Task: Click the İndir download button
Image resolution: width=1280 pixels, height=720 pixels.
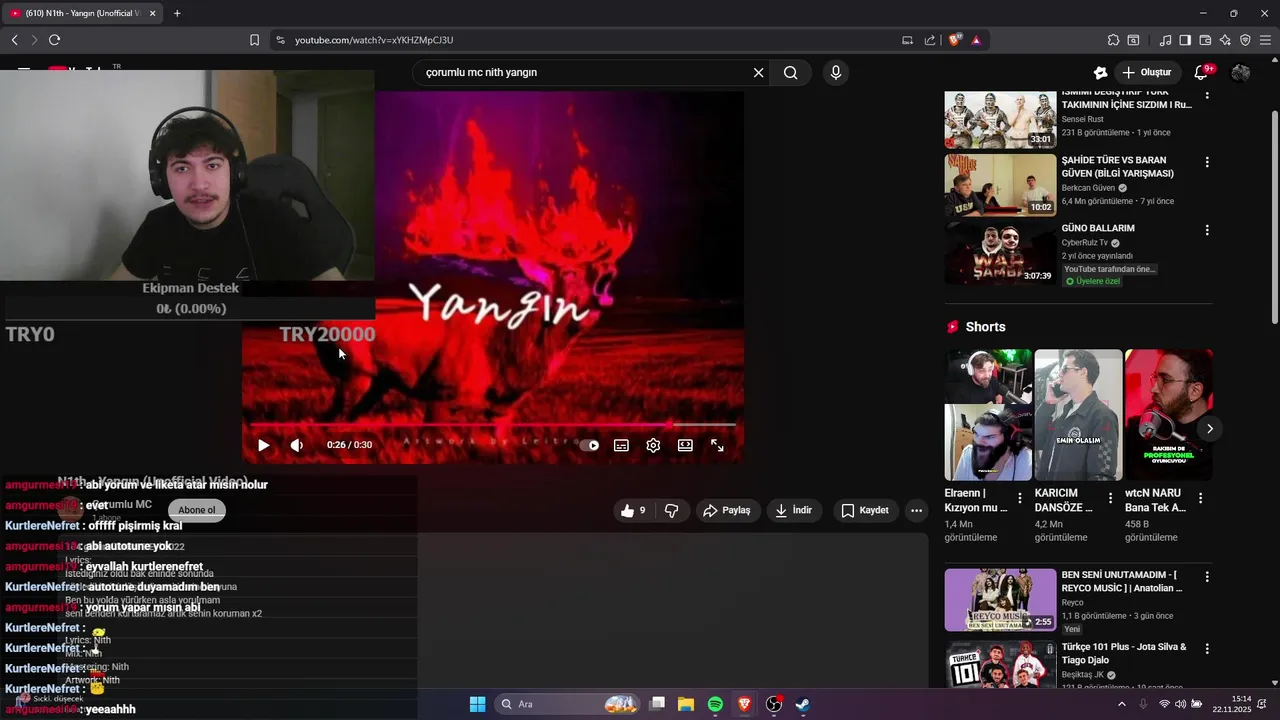Action: click(x=794, y=510)
